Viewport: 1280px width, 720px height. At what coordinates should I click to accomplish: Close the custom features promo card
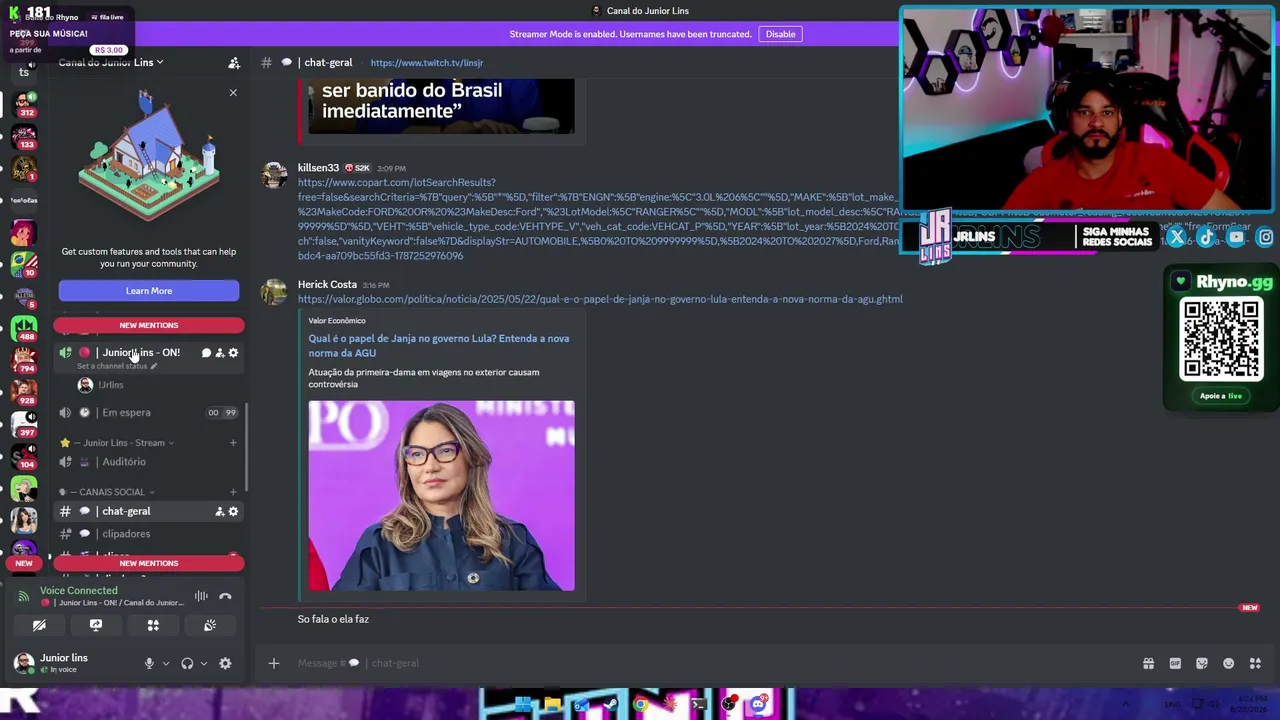click(x=233, y=93)
